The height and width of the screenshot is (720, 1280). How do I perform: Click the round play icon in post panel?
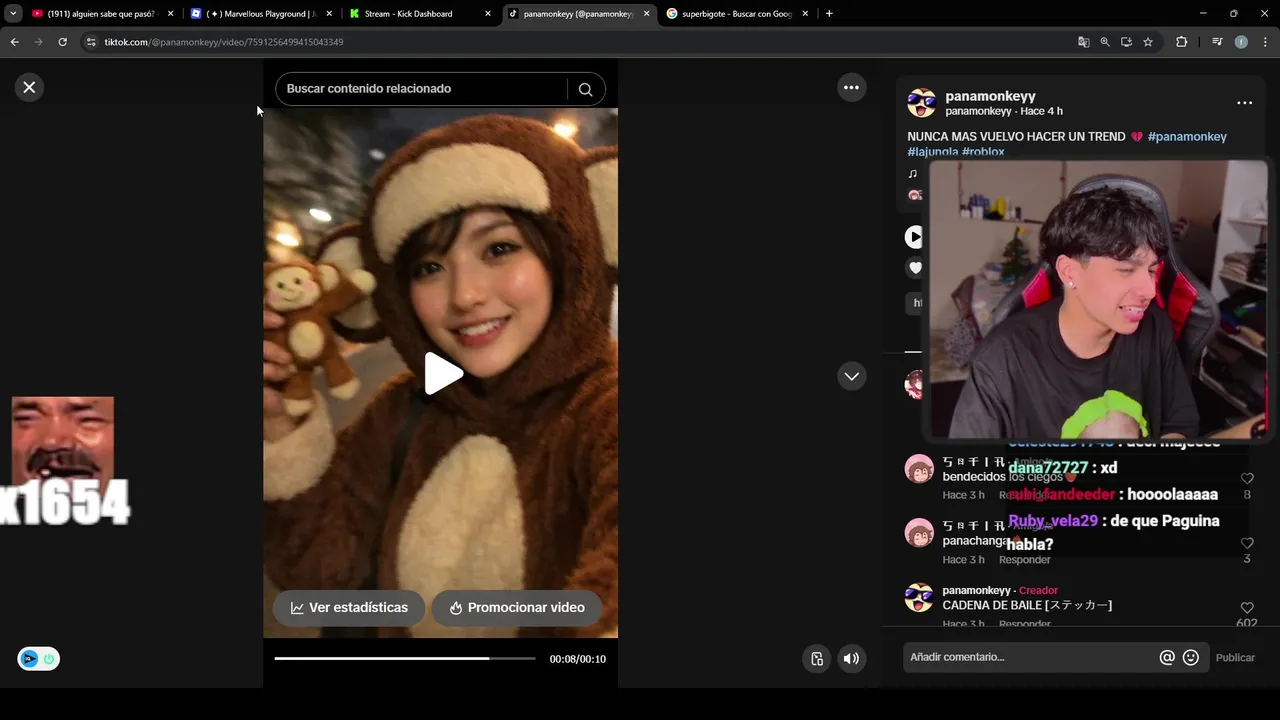point(914,237)
